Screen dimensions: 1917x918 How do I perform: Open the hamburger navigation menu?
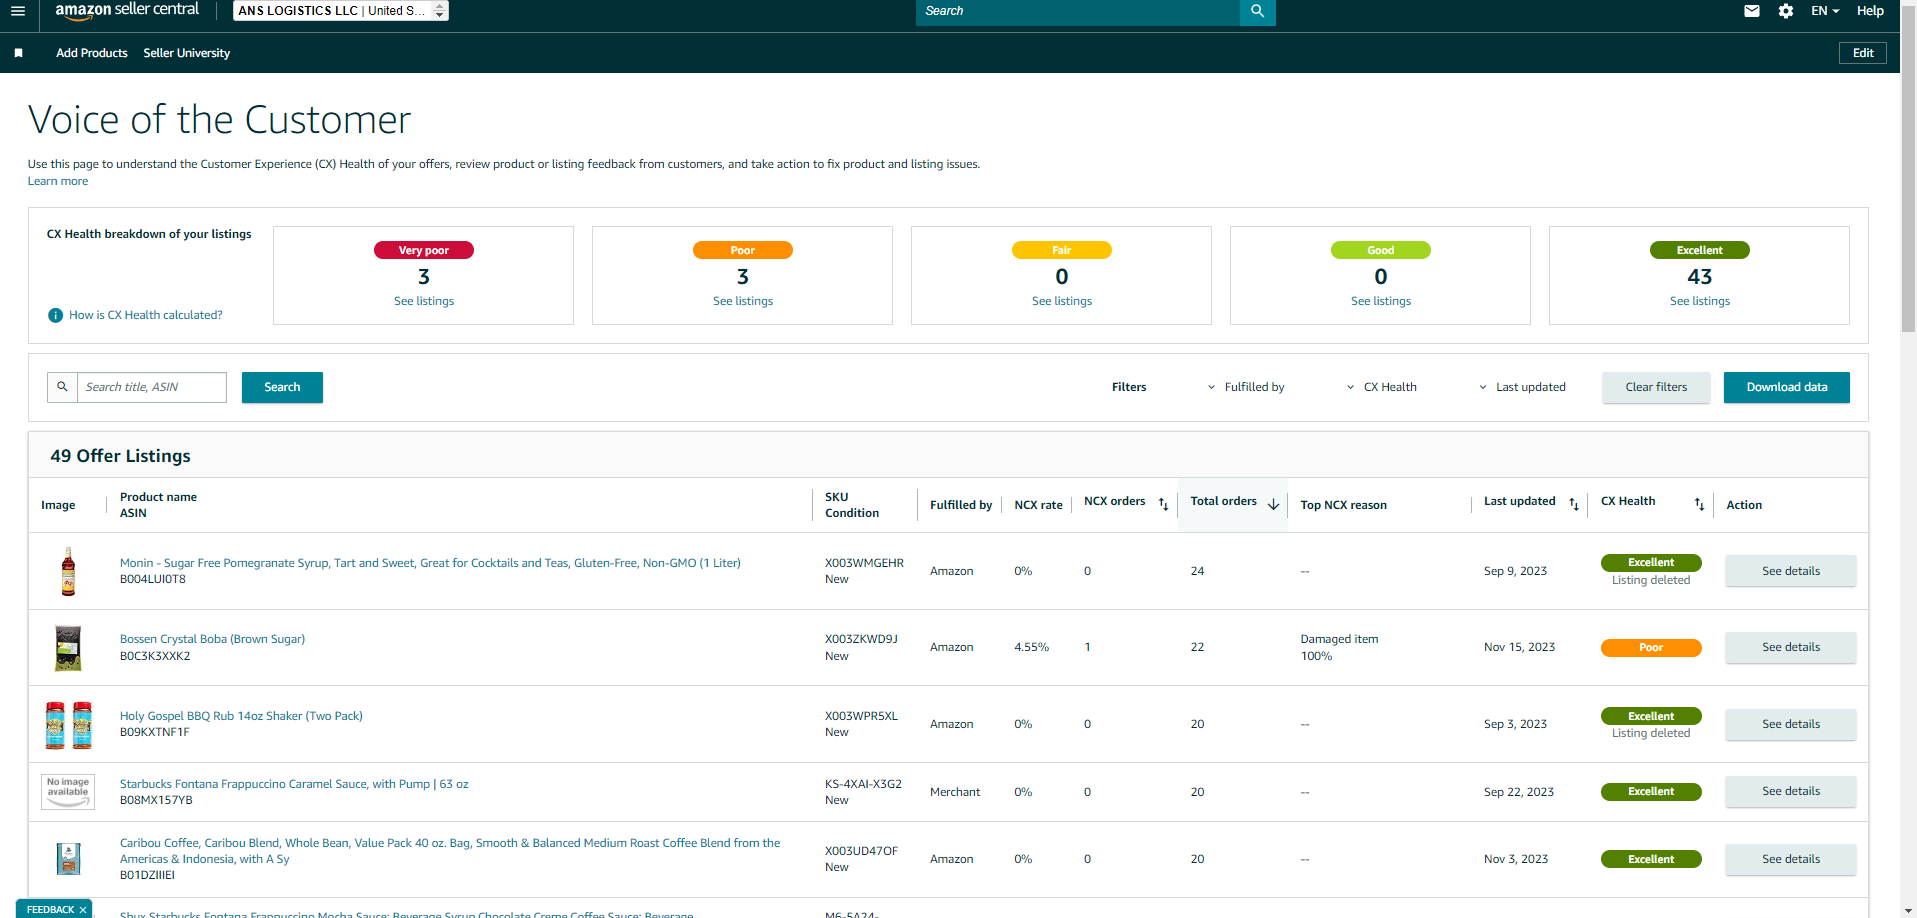pos(18,11)
